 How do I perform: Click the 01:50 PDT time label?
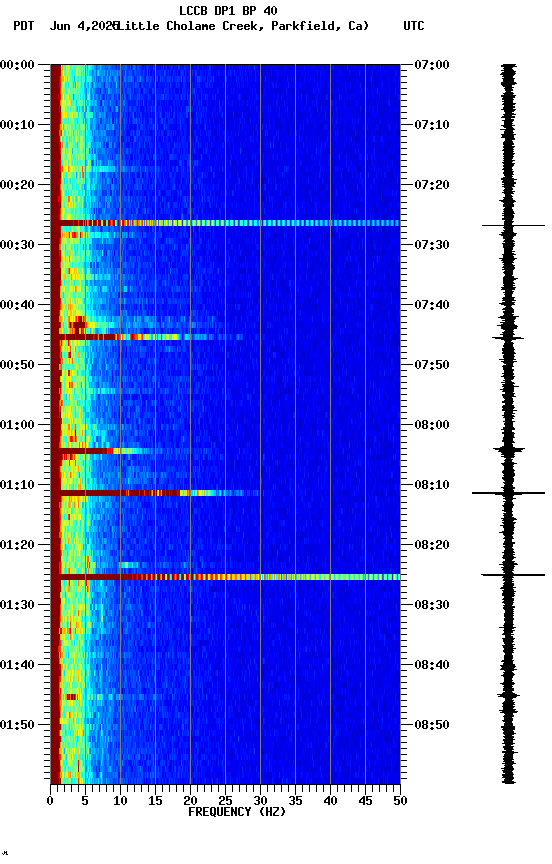pos(17,725)
